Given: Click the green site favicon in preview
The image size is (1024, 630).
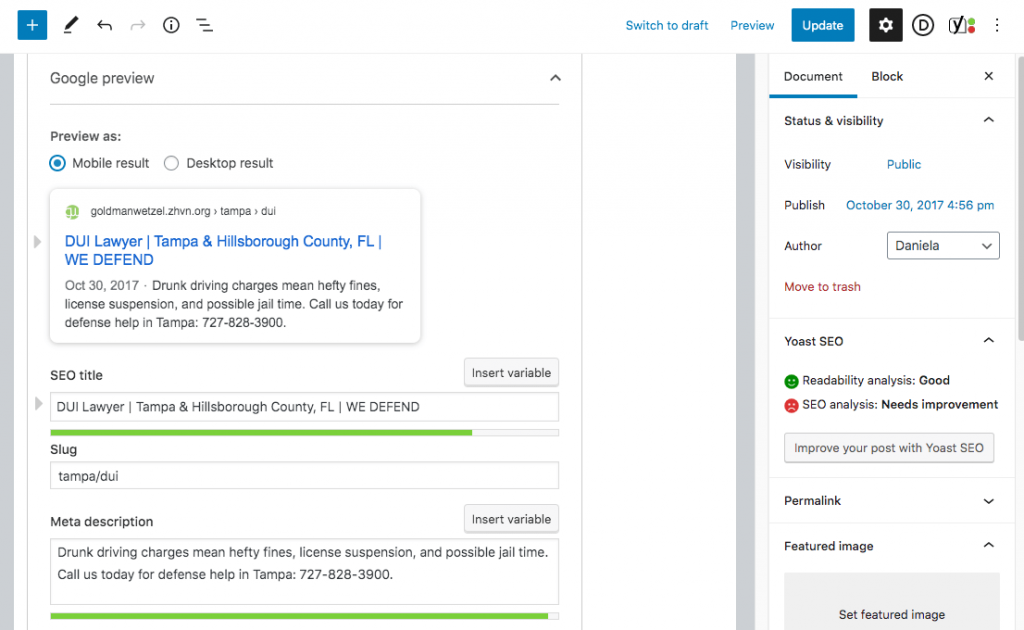Looking at the screenshot, I should pos(72,212).
